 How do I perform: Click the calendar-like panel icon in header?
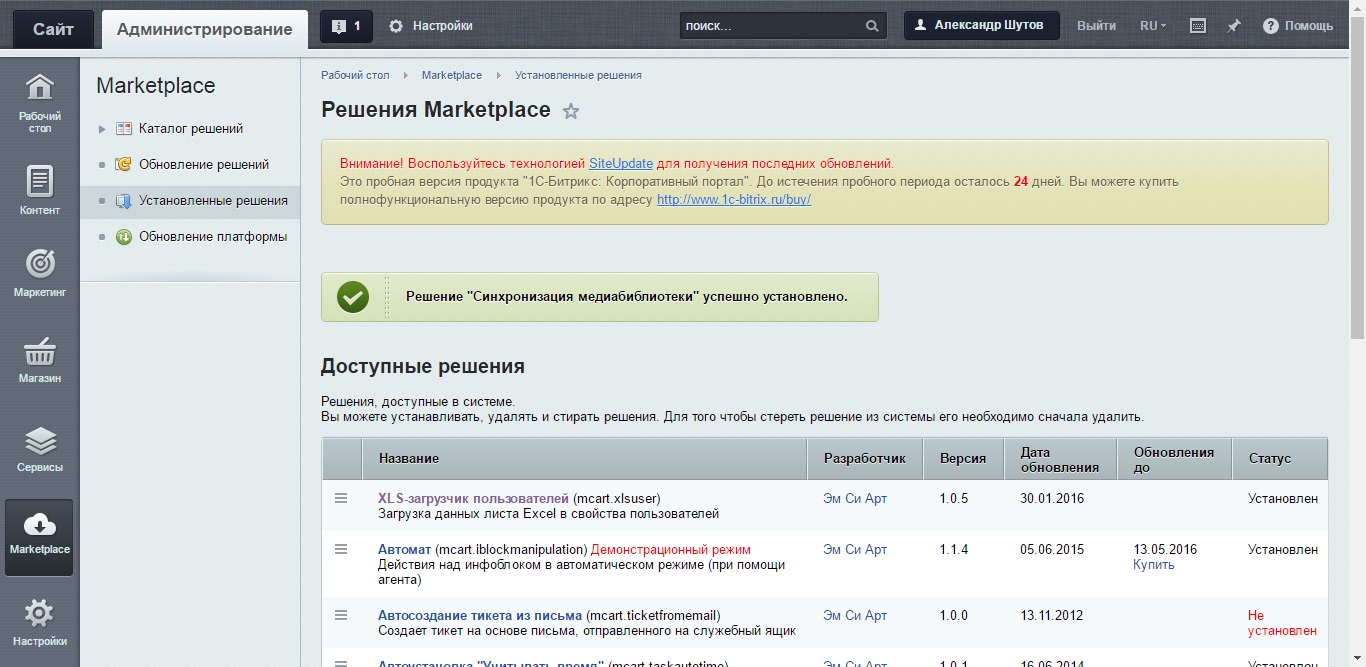[1198, 26]
